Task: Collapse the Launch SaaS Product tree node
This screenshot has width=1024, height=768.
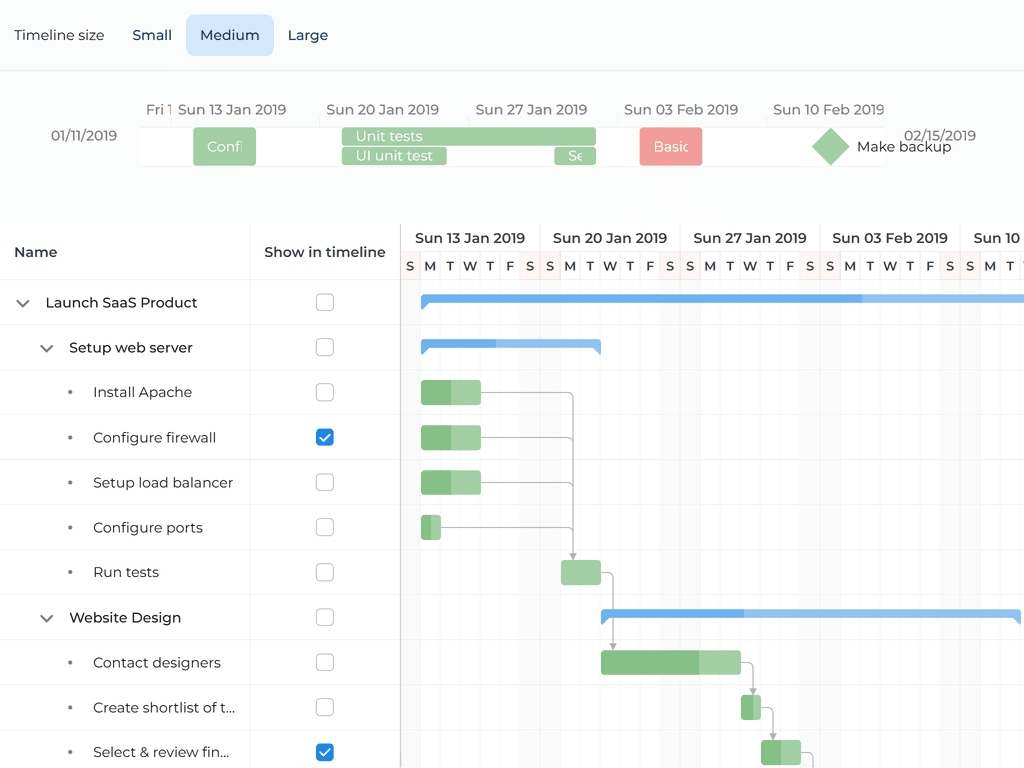Action: pyautogui.click(x=22, y=302)
